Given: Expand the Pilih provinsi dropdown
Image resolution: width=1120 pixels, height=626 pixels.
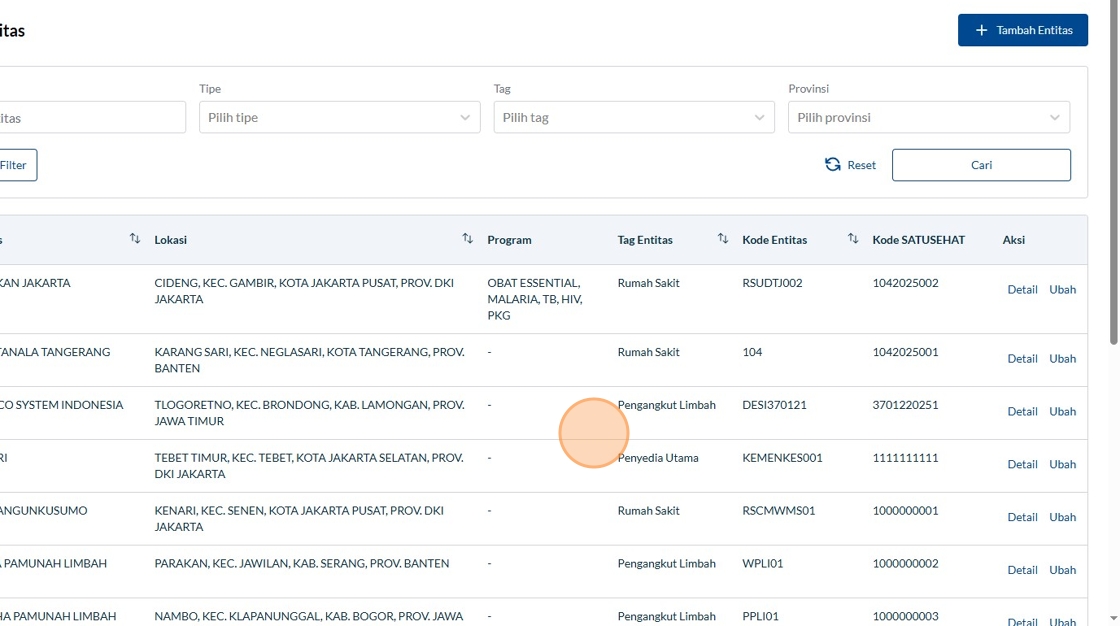Looking at the screenshot, I should pos(928,117).
